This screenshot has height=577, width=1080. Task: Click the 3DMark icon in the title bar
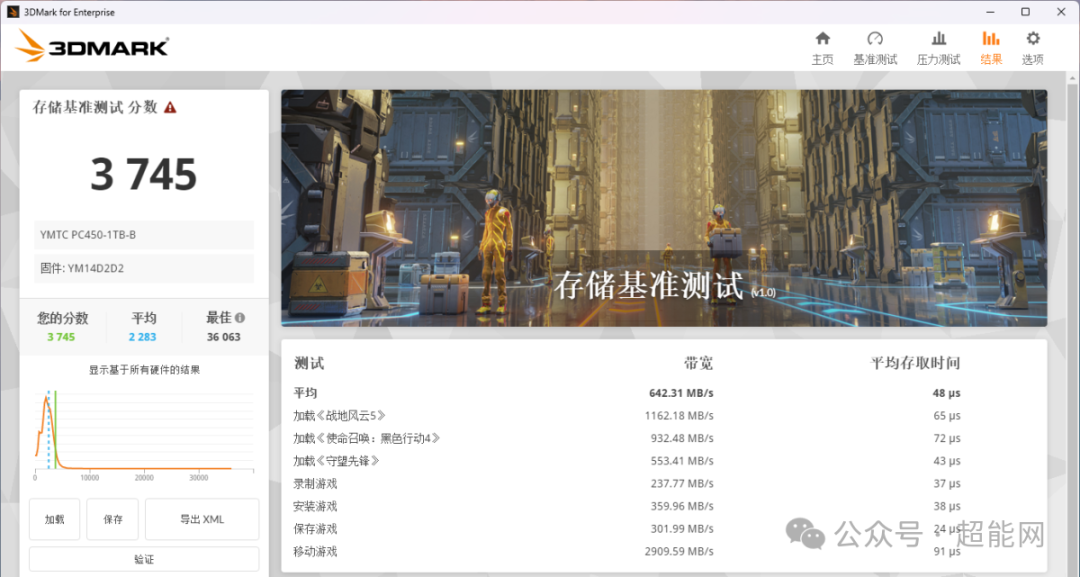(12, 11)
